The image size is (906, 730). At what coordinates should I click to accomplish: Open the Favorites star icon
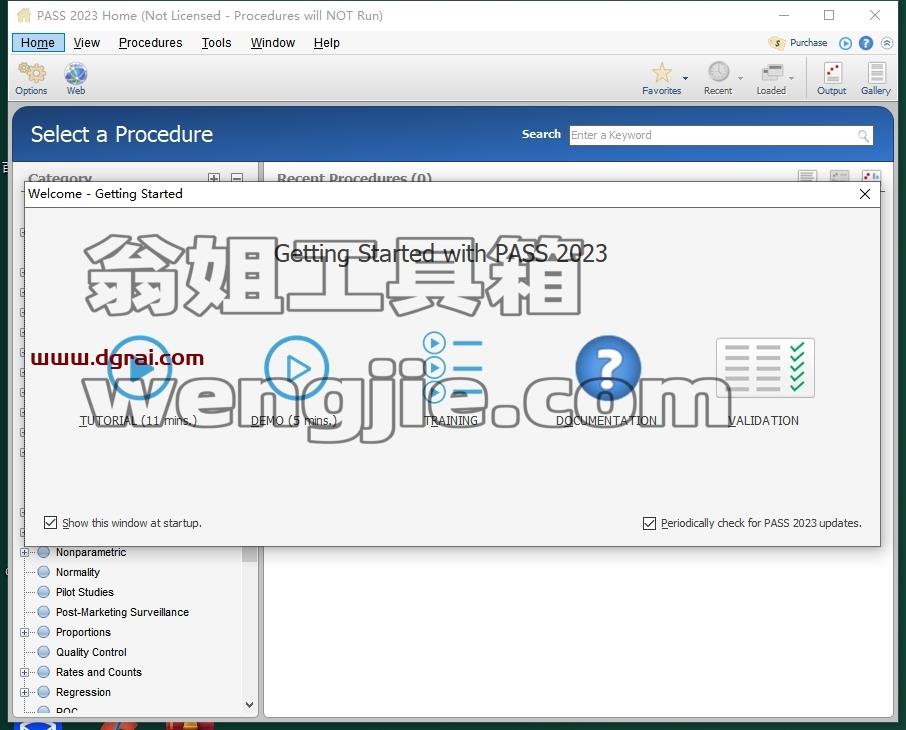(x=662, y=72)
